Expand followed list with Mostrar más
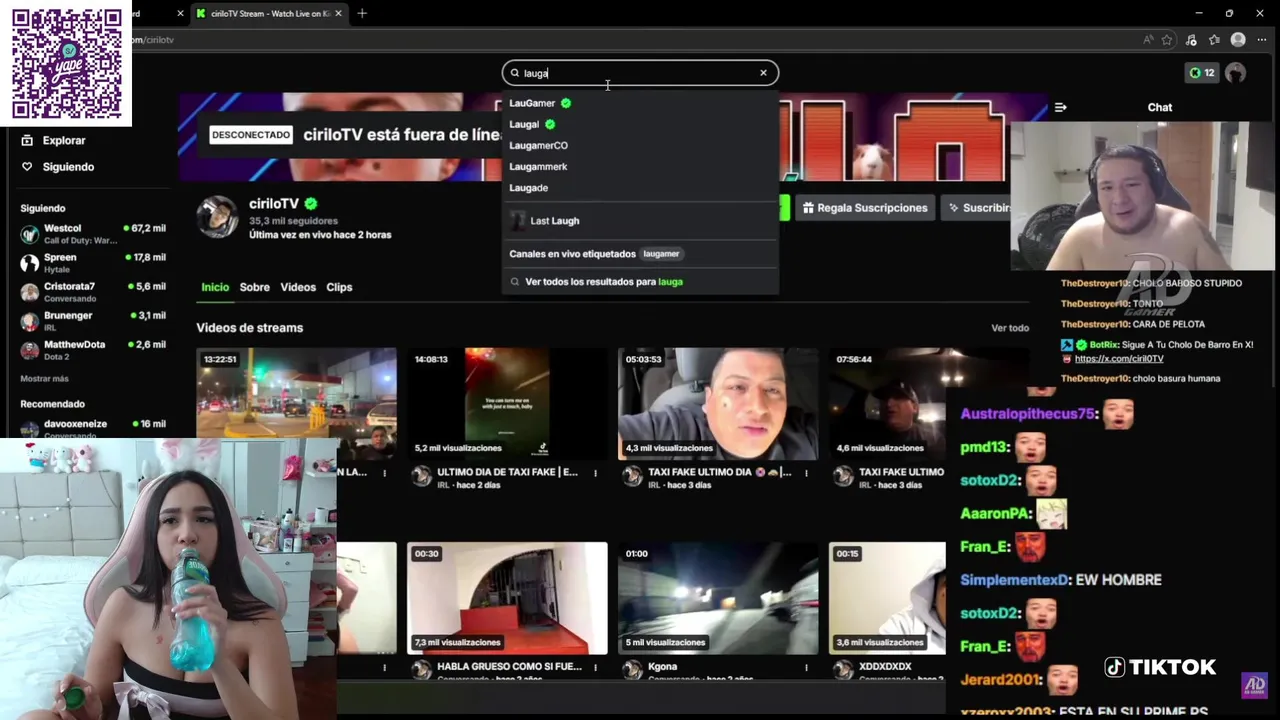The image size is (1280, 720). 45,379
